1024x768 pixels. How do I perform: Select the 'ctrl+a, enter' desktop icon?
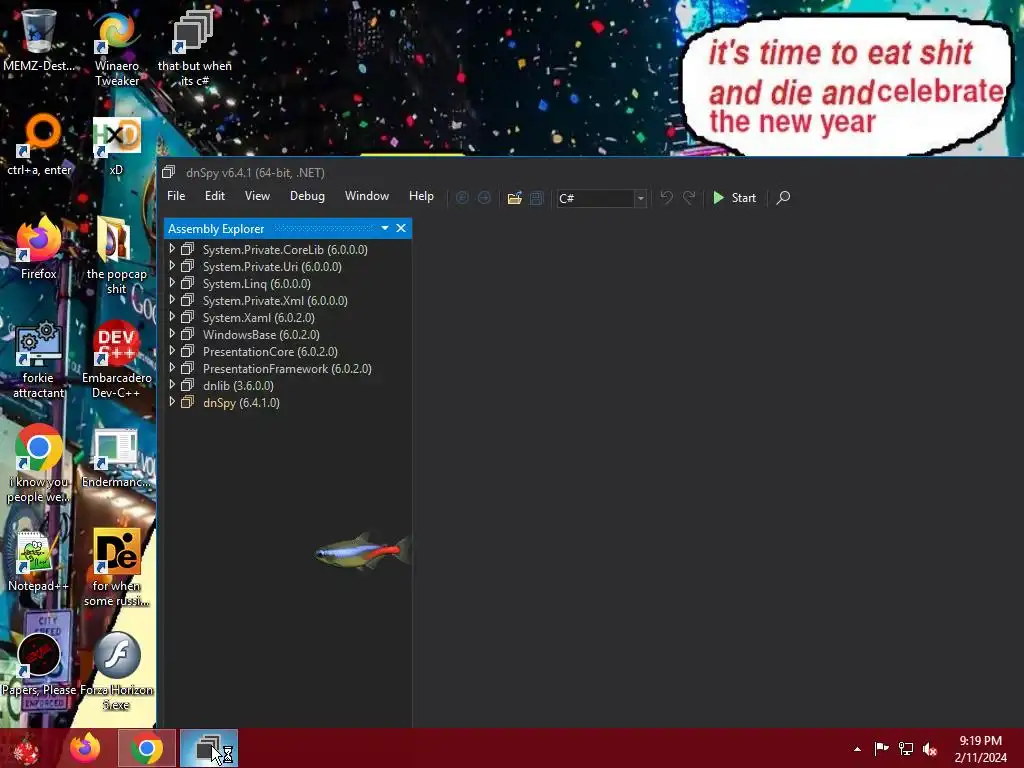39,145
